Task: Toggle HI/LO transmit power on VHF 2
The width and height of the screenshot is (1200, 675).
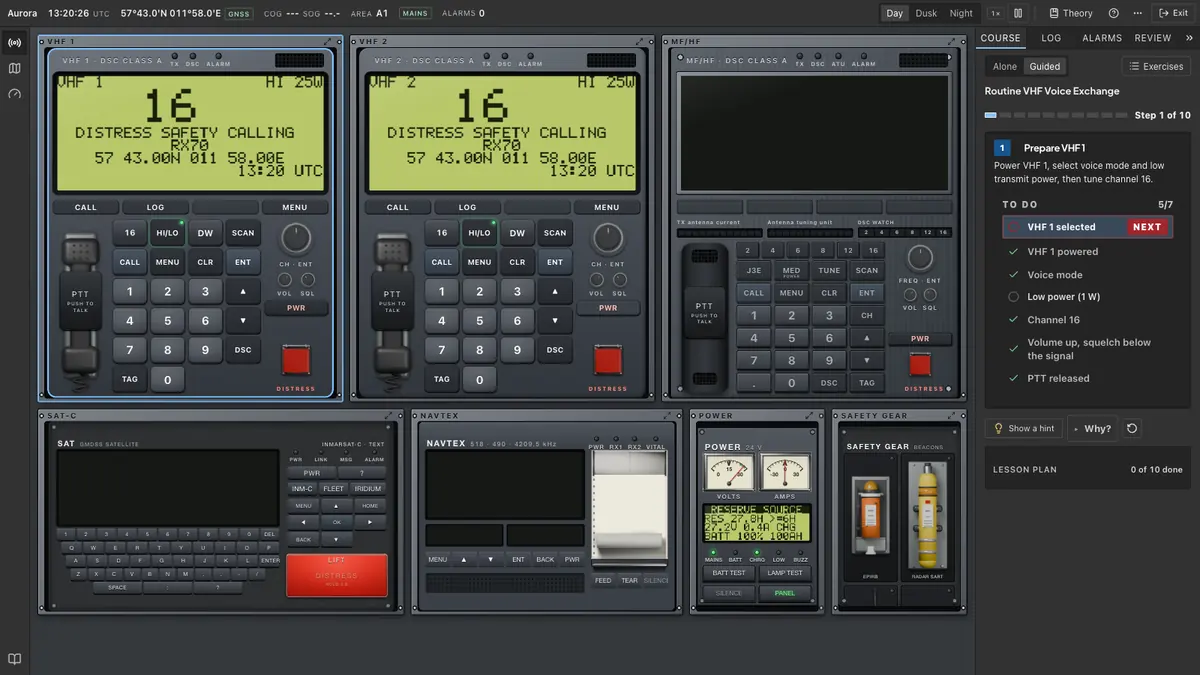Action: [x=479, y=233]
